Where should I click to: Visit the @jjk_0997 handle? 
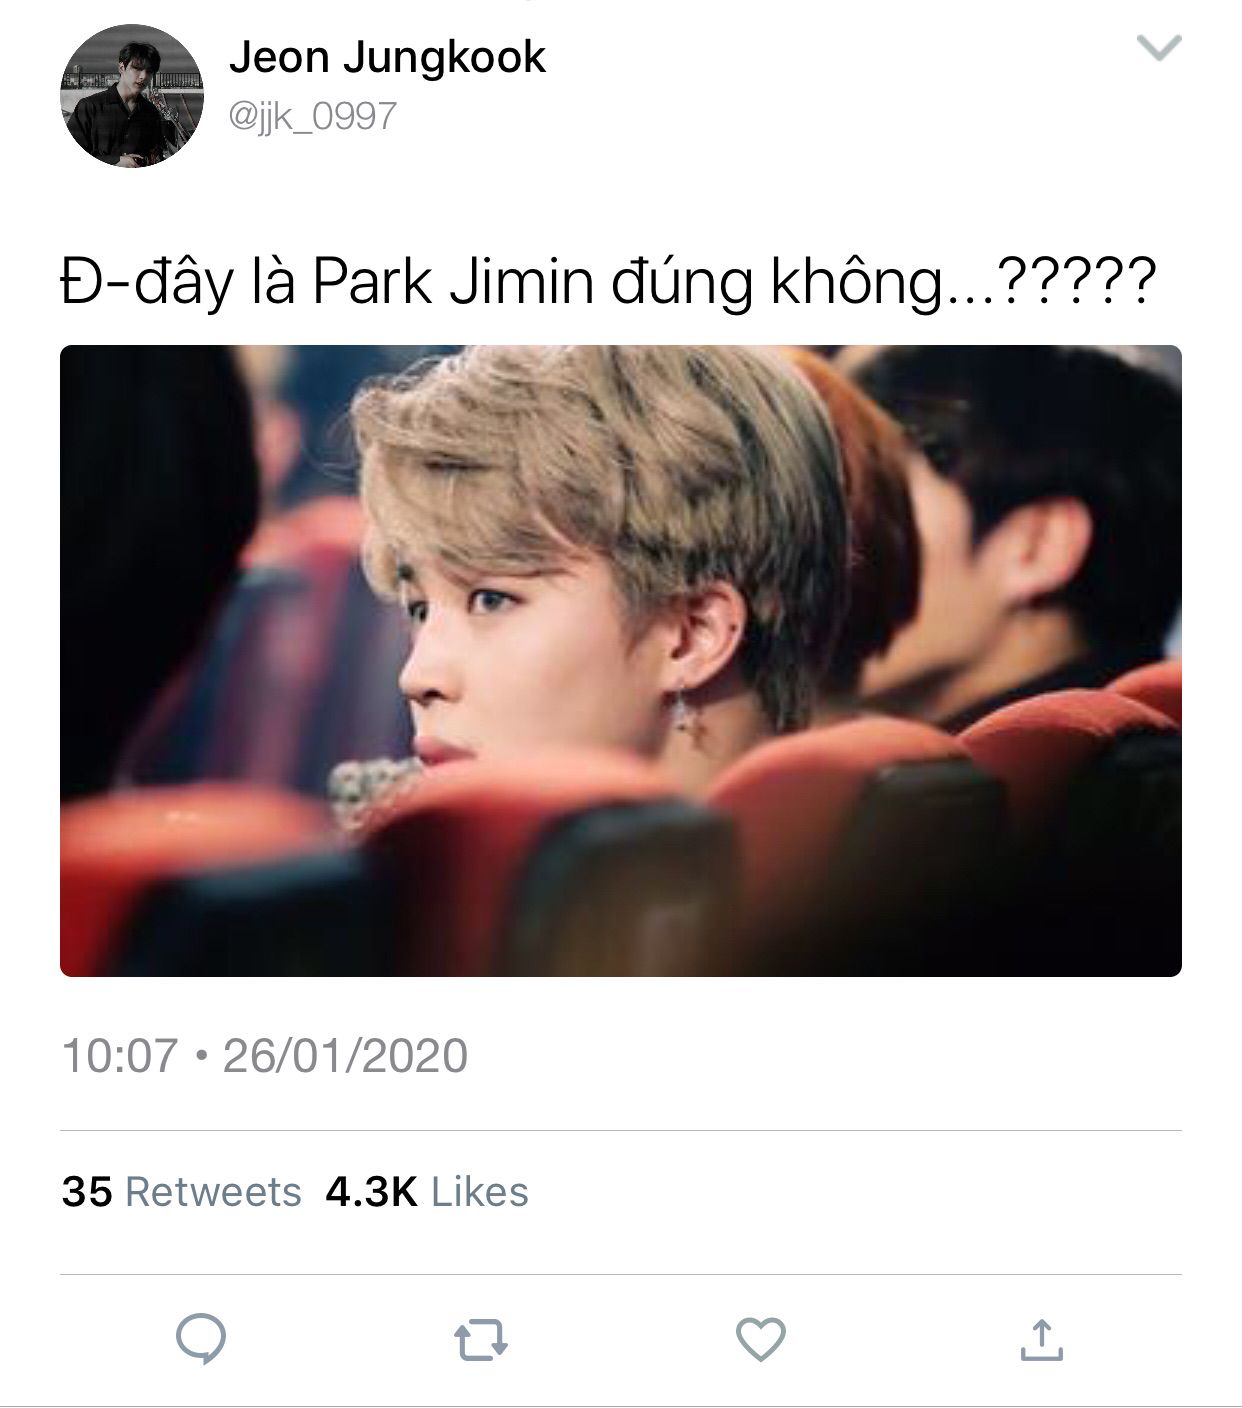313,117
